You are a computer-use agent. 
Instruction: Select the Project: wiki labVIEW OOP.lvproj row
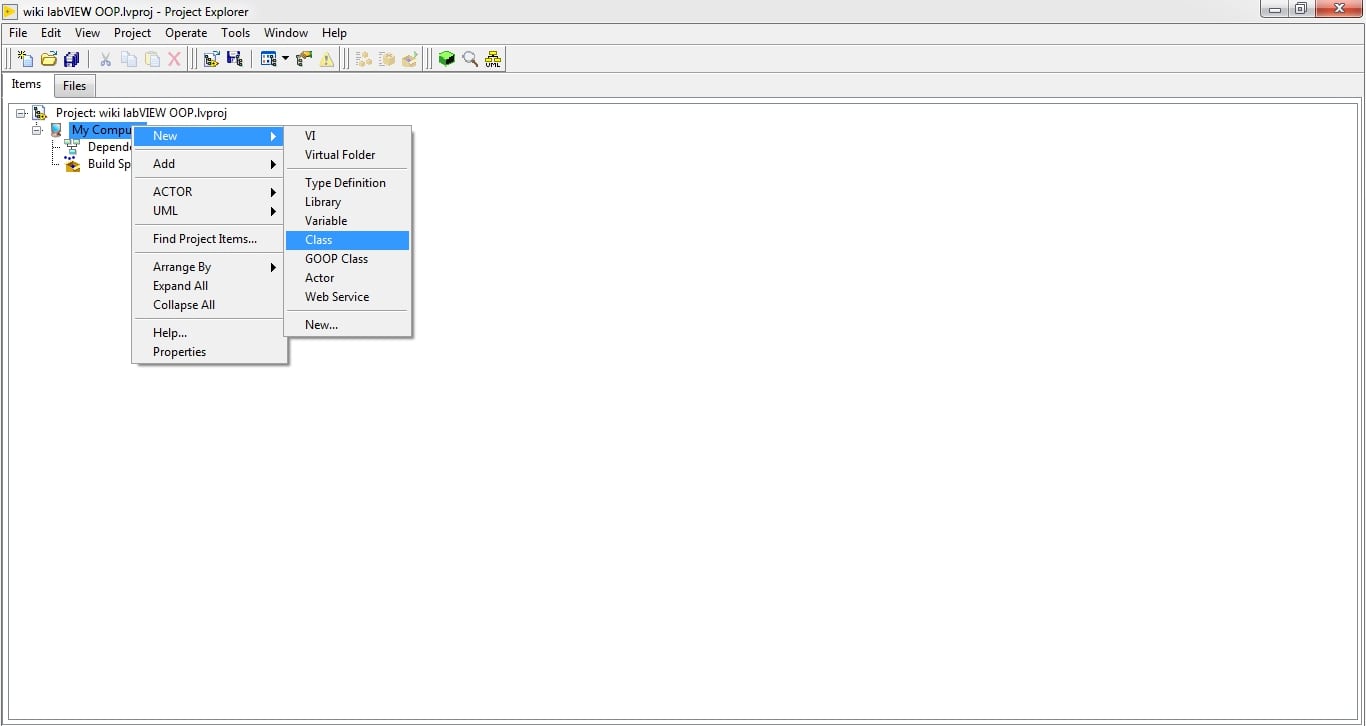click(141, 113)
